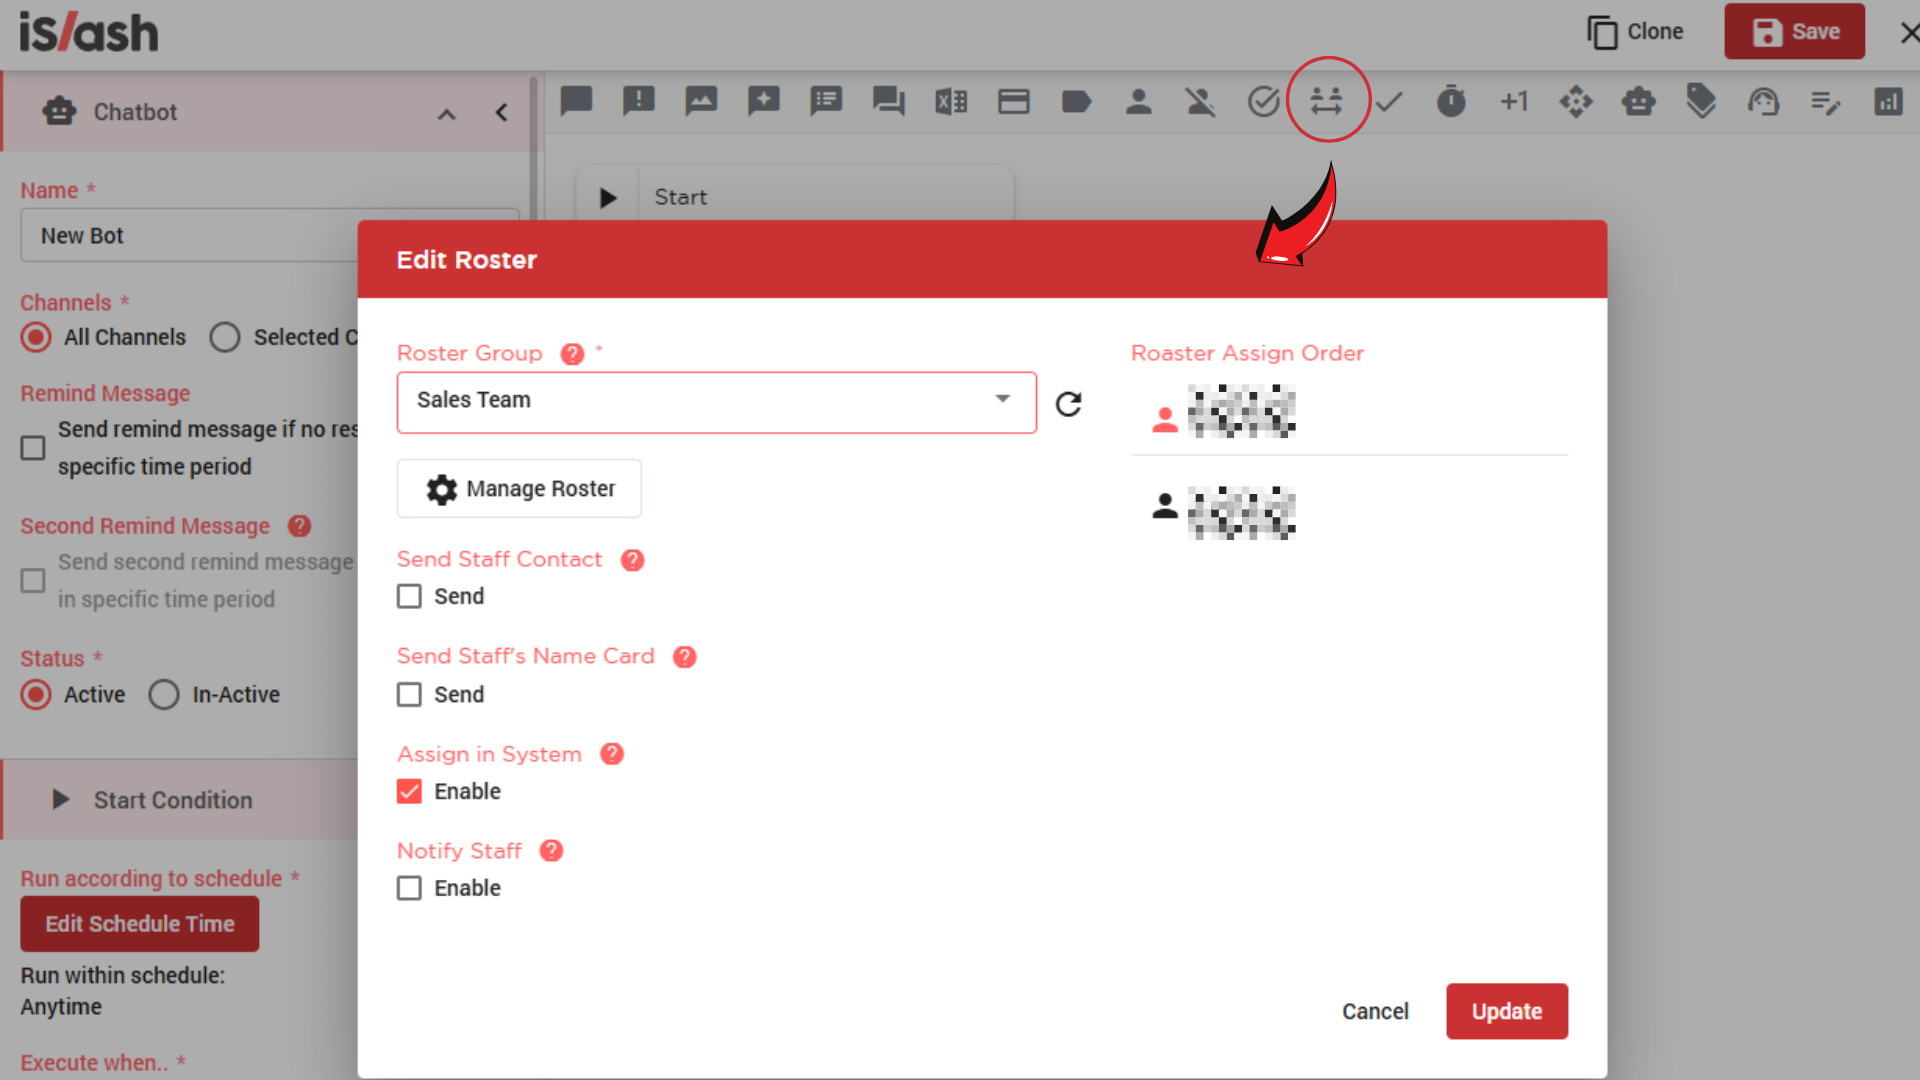Click the Manage Roster button
The height and width of the screenshot is (1080, 1920).
point(519,489)
